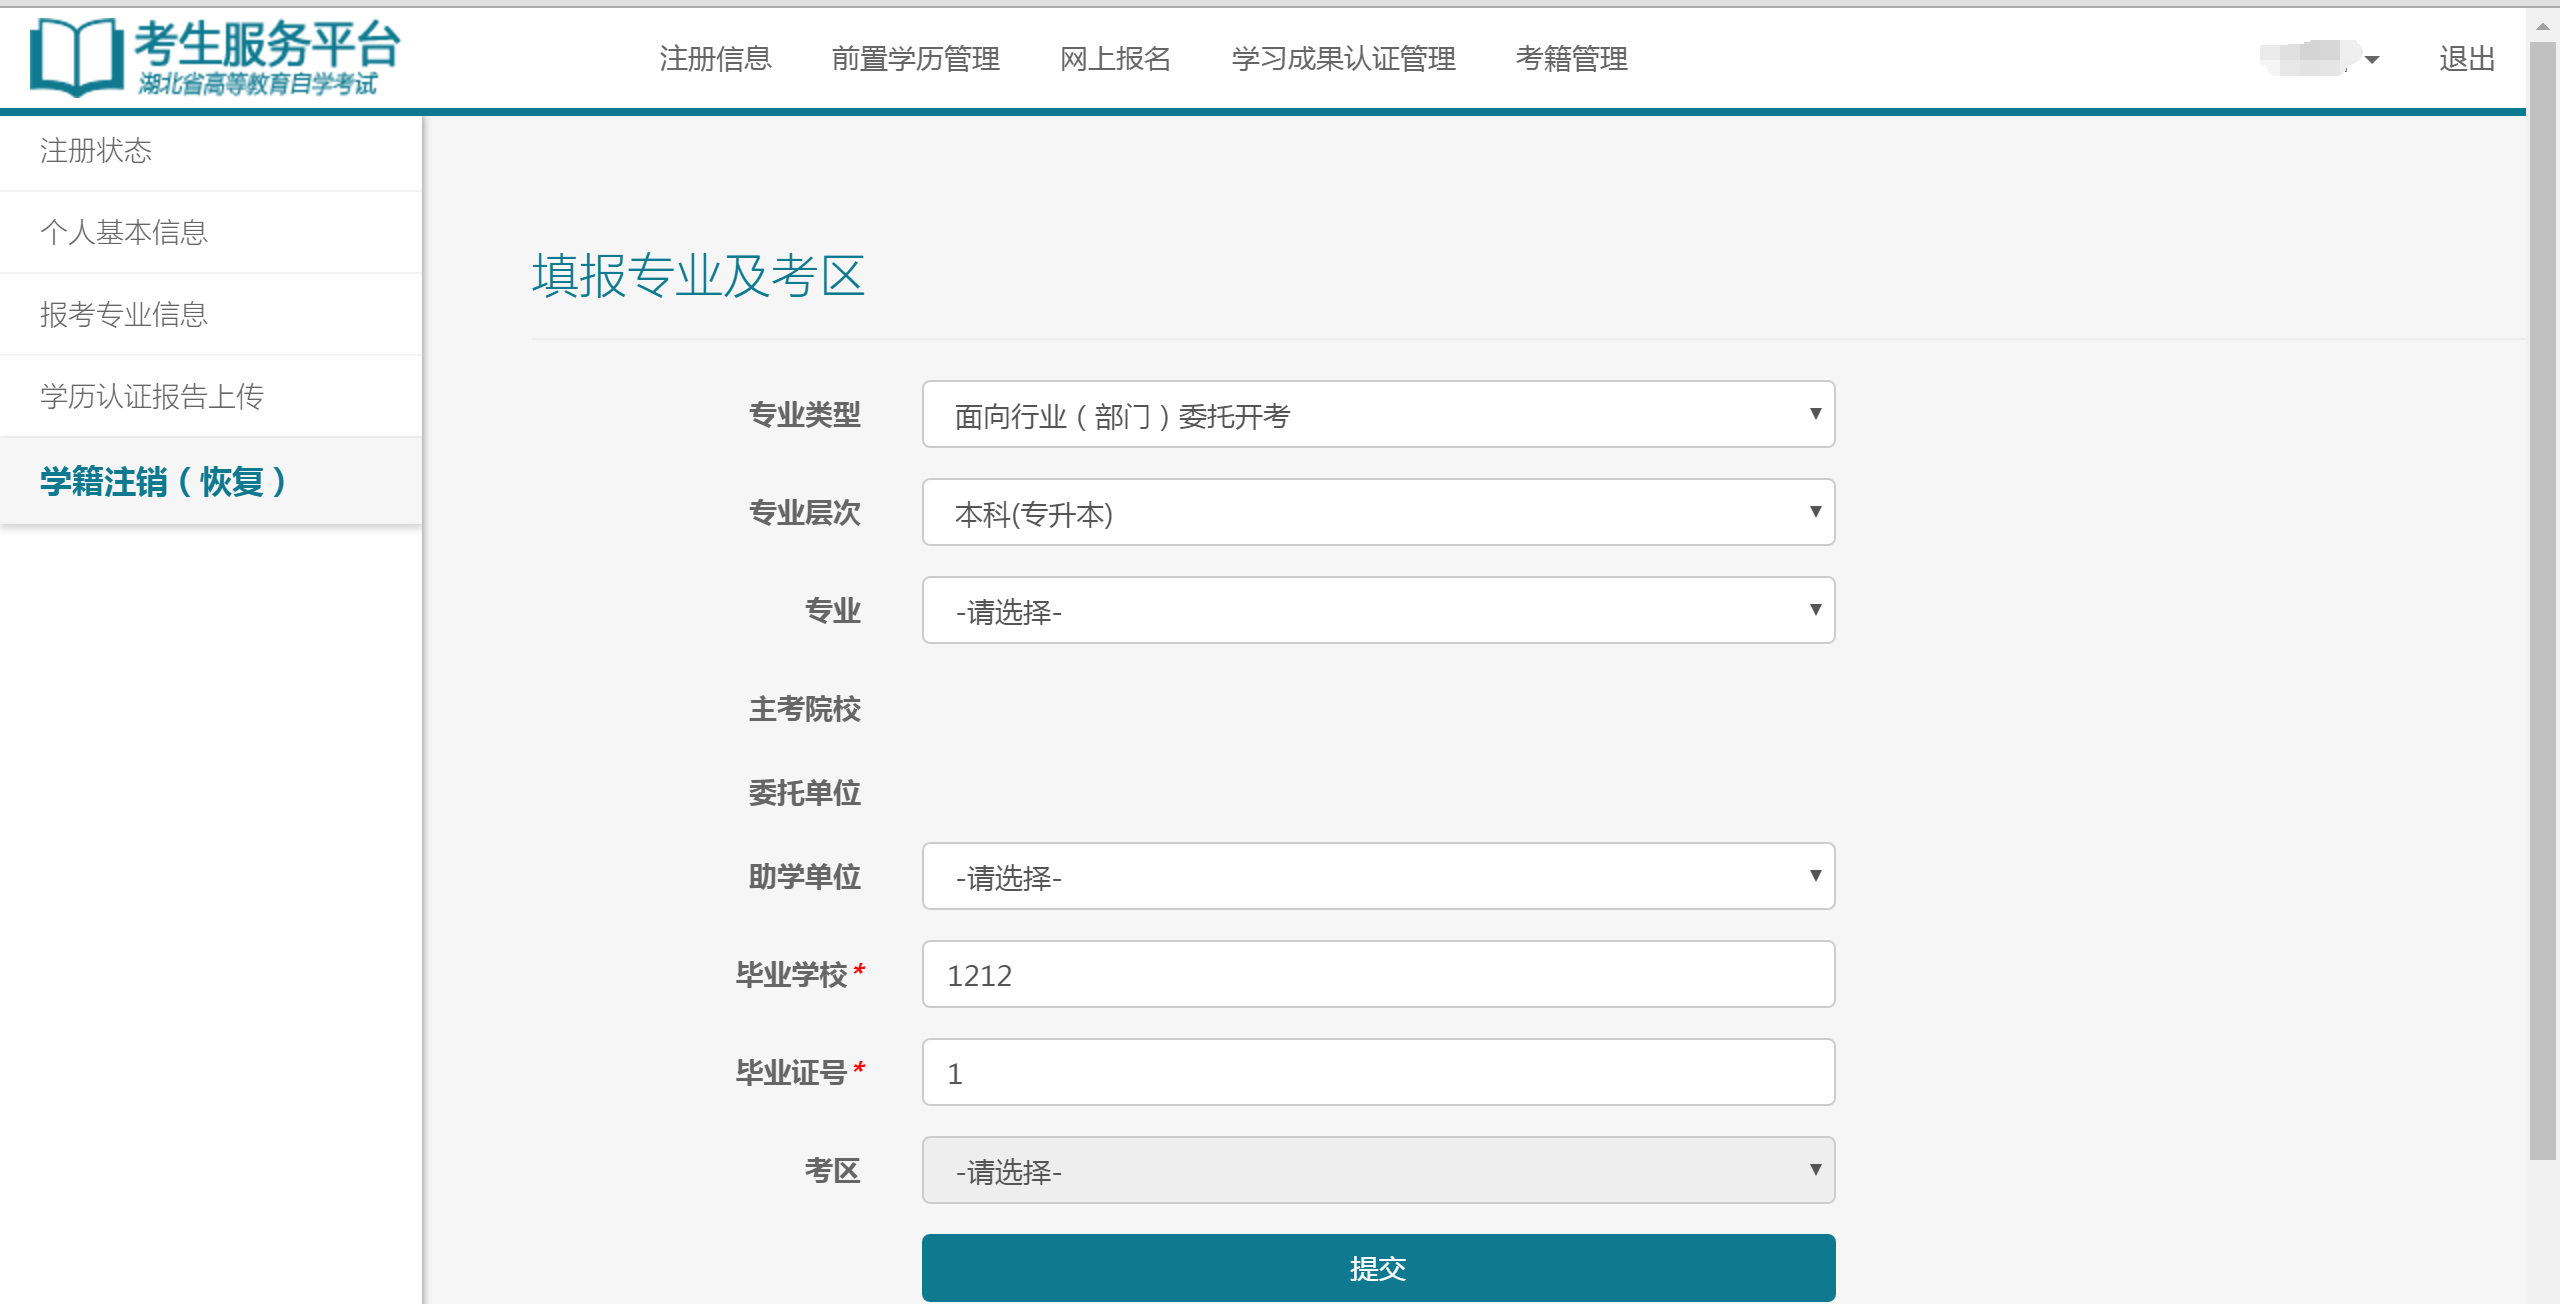
Task: Click the 考生服务平台 book logo
Action: point(77,57)
